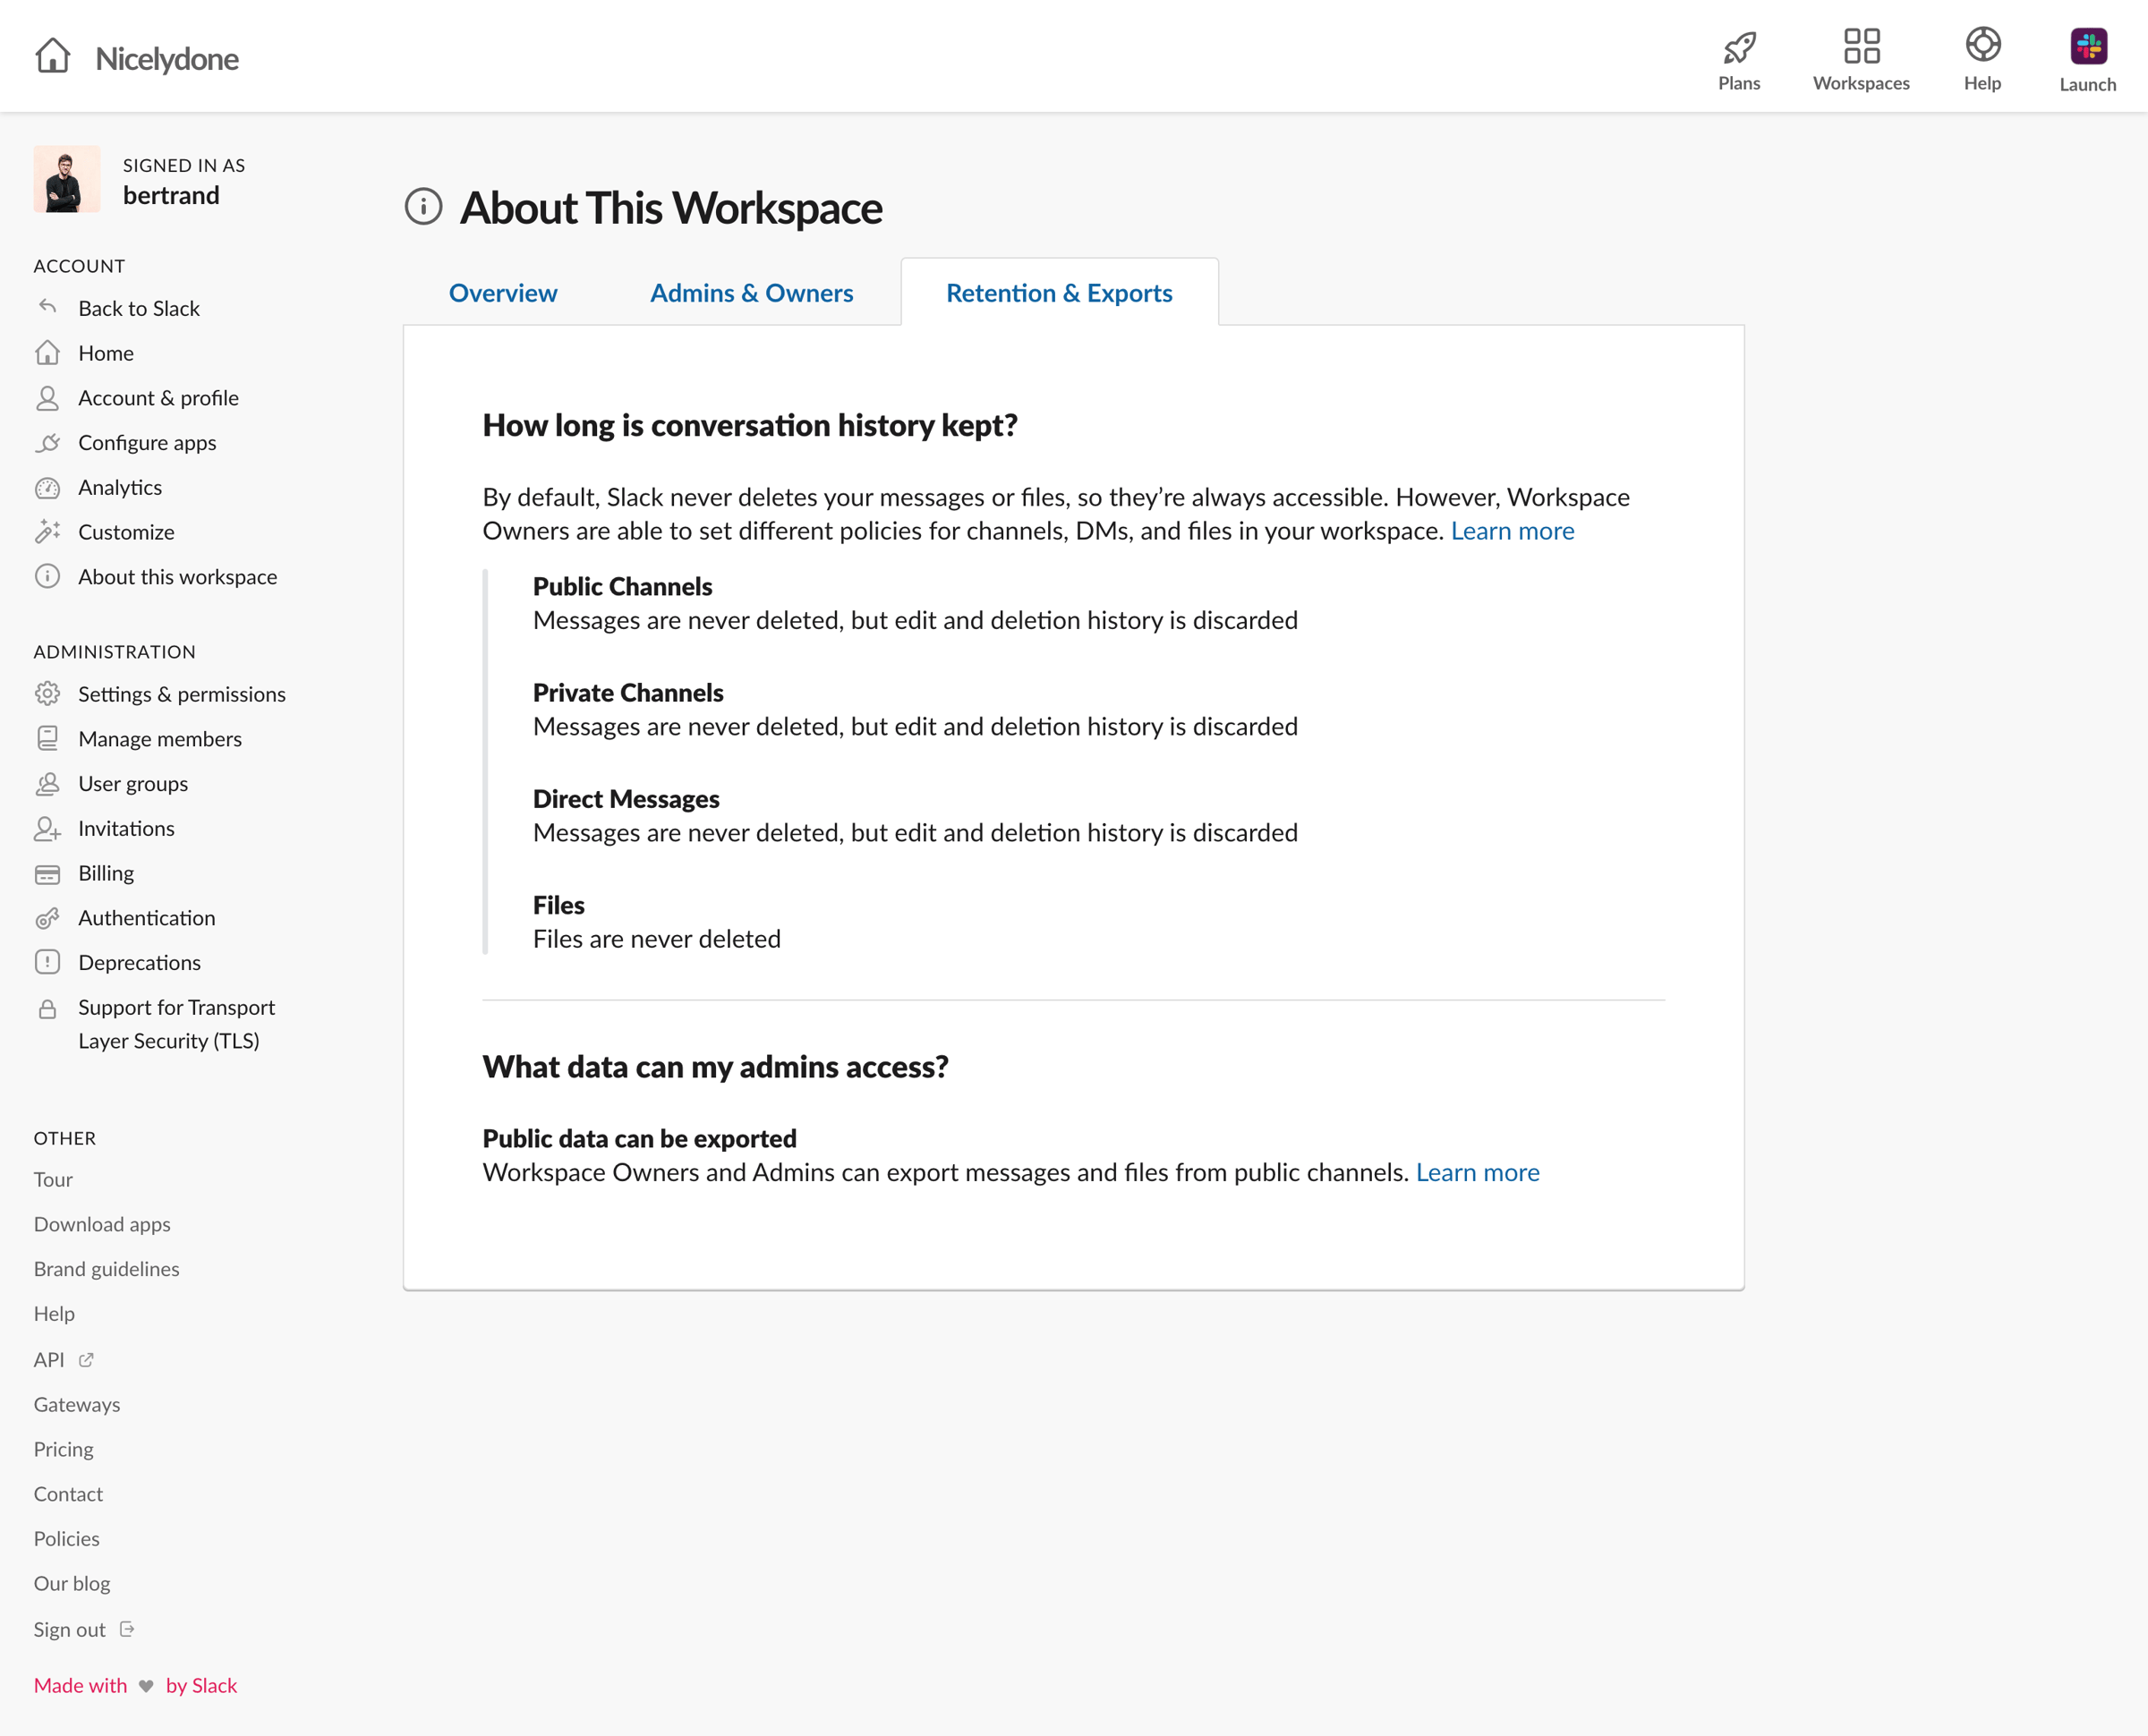Click the Billing credit card icon
Image resolution: width=2148 pixels, height=1736 pixels.
tap(47, 874)
